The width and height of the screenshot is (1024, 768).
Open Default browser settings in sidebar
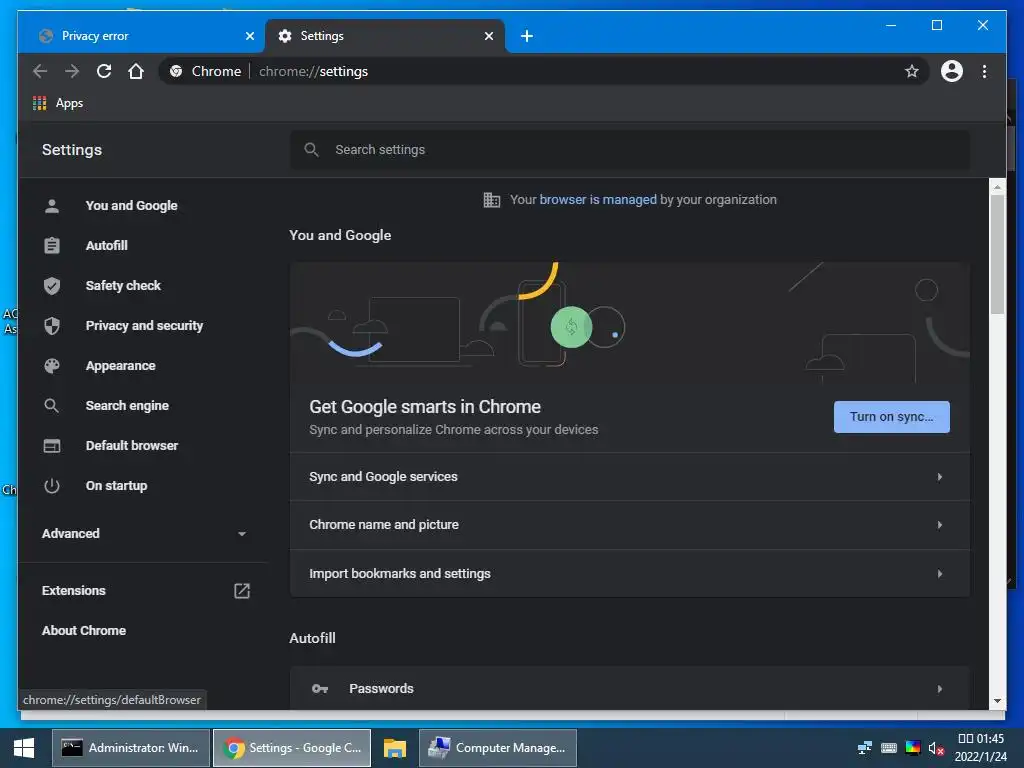pos(131,445)
